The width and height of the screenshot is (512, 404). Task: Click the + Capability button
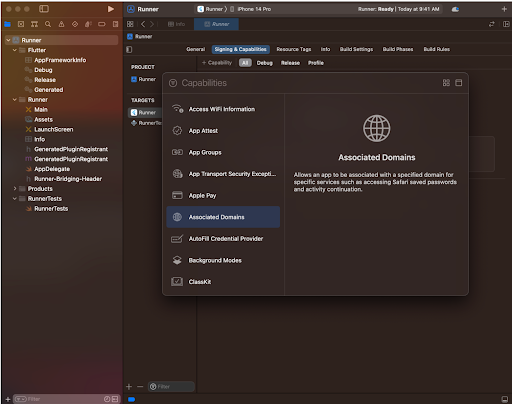tap(217, 63)
